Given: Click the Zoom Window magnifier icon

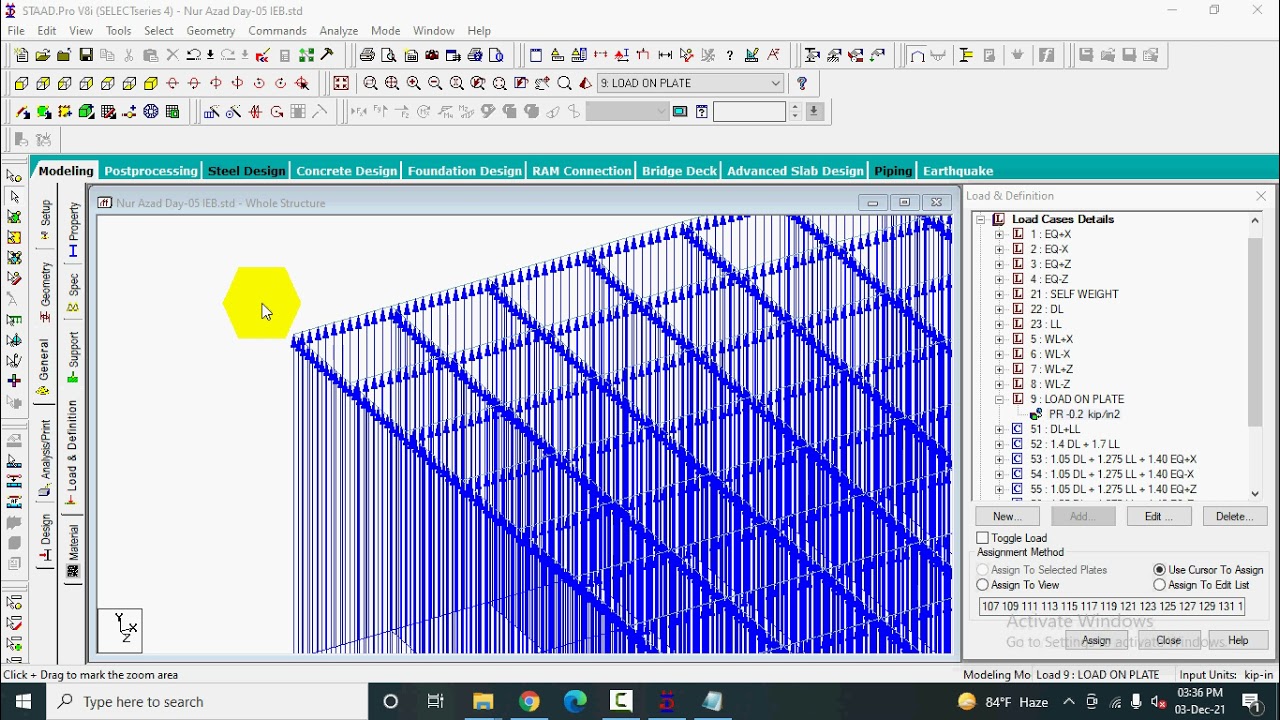Looking at the screenshot, I should (x=371, y=84).
